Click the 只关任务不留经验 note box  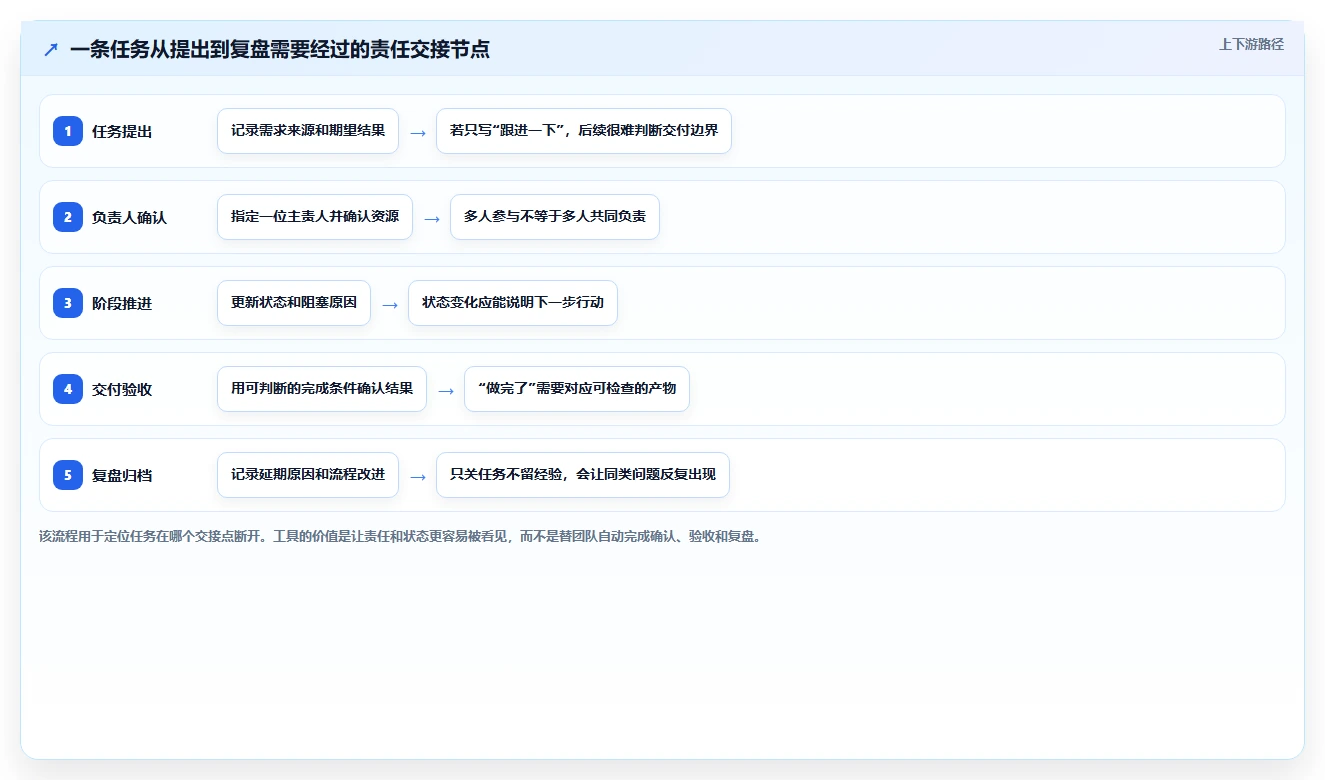(583, 475)
